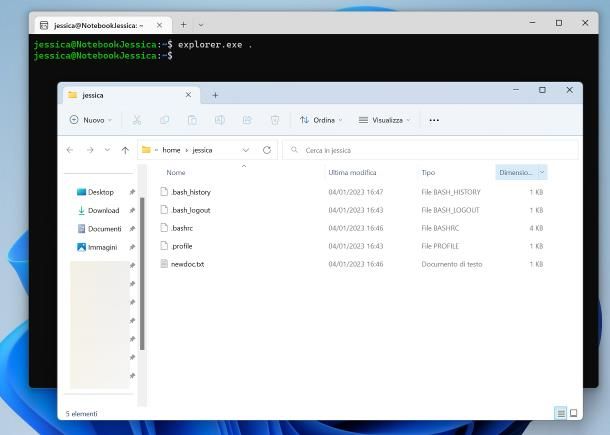This screenshot has height=435, width=610.
Task: Click the folder icon in address bar
Action: (x=146, y=150)
